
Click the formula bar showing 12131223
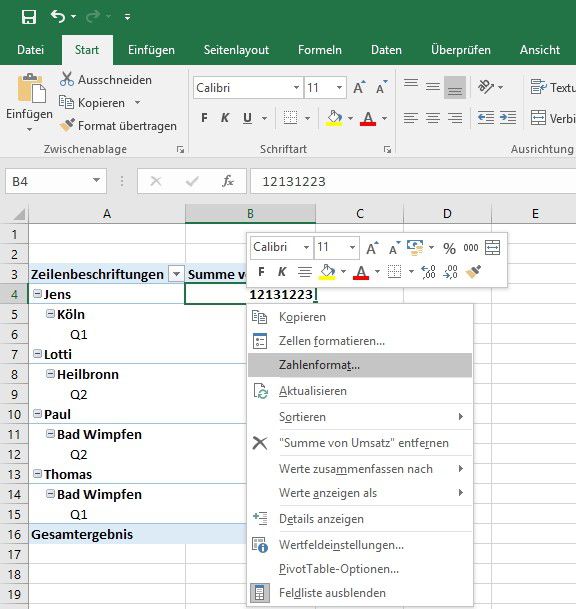[413, 181]
